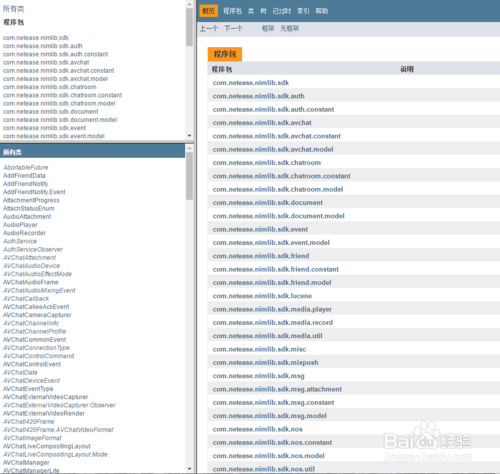Select com.netease.nimlib.sdk.avchat.constant in left package frame
The height and width of the screenshot is (474, 500).
(x=59, y=71)
